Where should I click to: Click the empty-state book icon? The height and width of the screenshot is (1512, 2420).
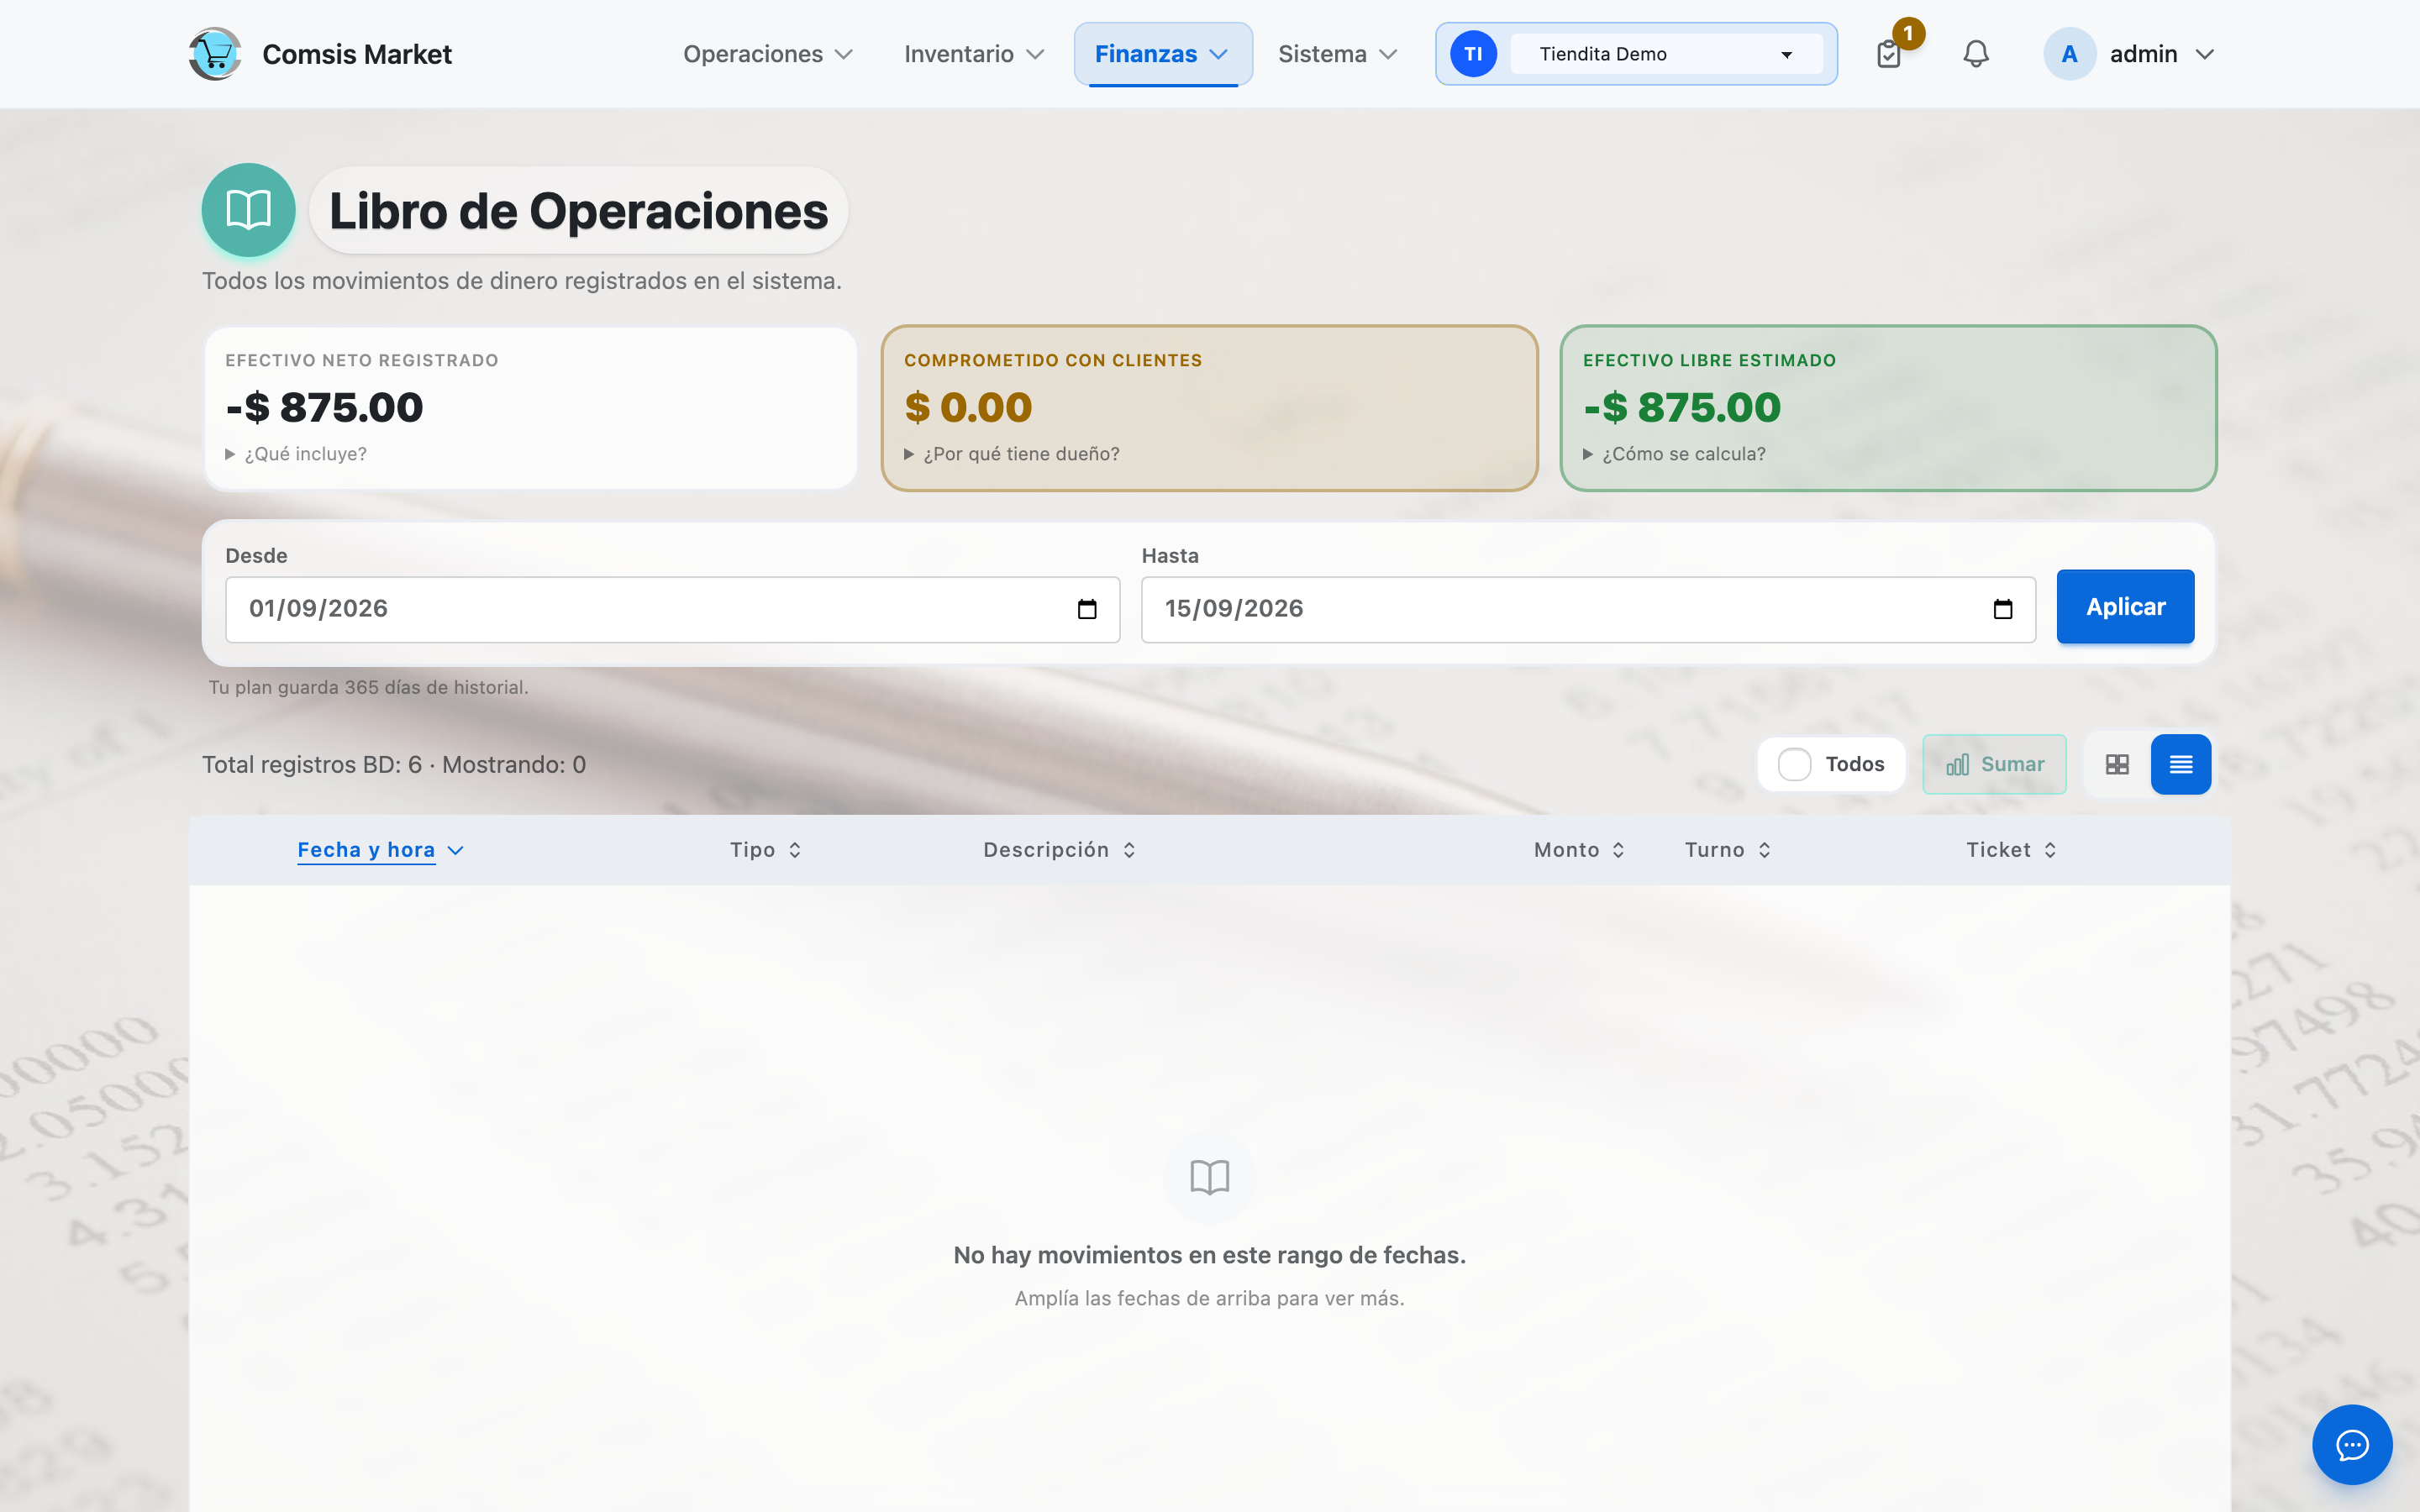tap(1209, 1177)
